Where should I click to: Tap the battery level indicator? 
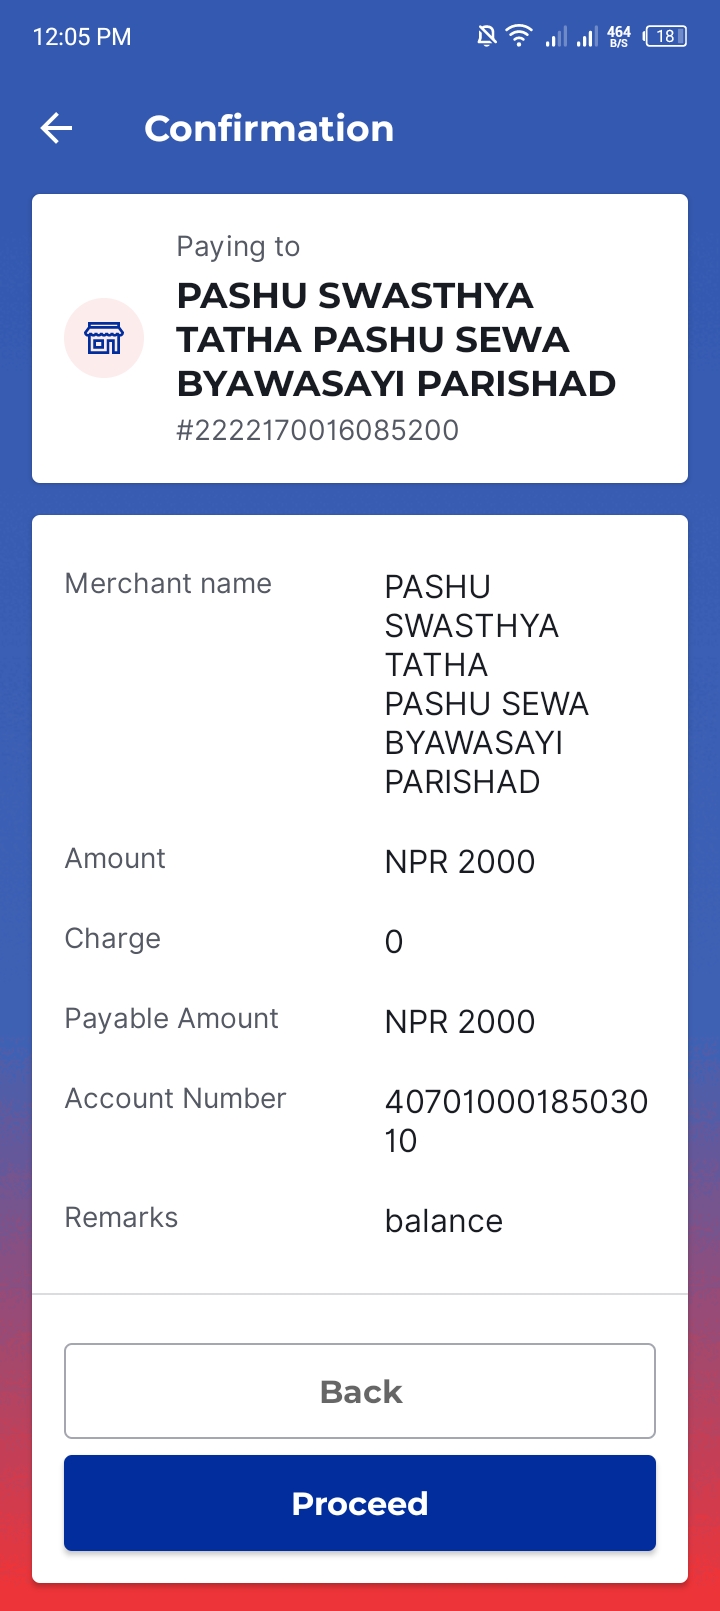[665, 37]
